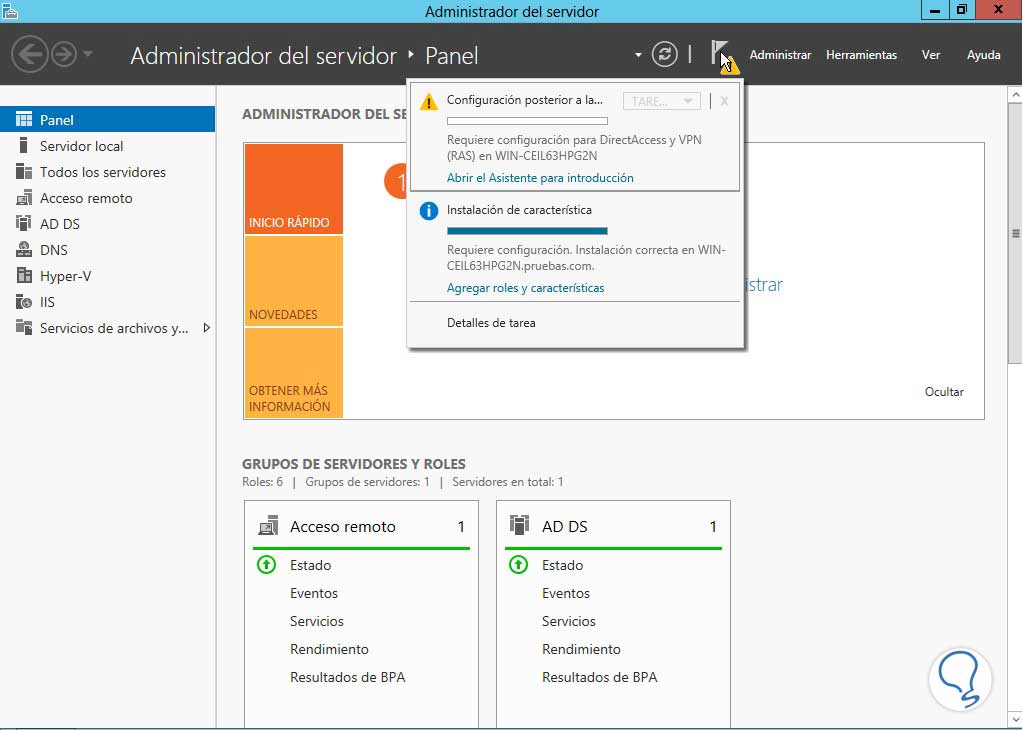Click Ocultar to hide welcome tile
1022x730 pixels.
(944, 392)
